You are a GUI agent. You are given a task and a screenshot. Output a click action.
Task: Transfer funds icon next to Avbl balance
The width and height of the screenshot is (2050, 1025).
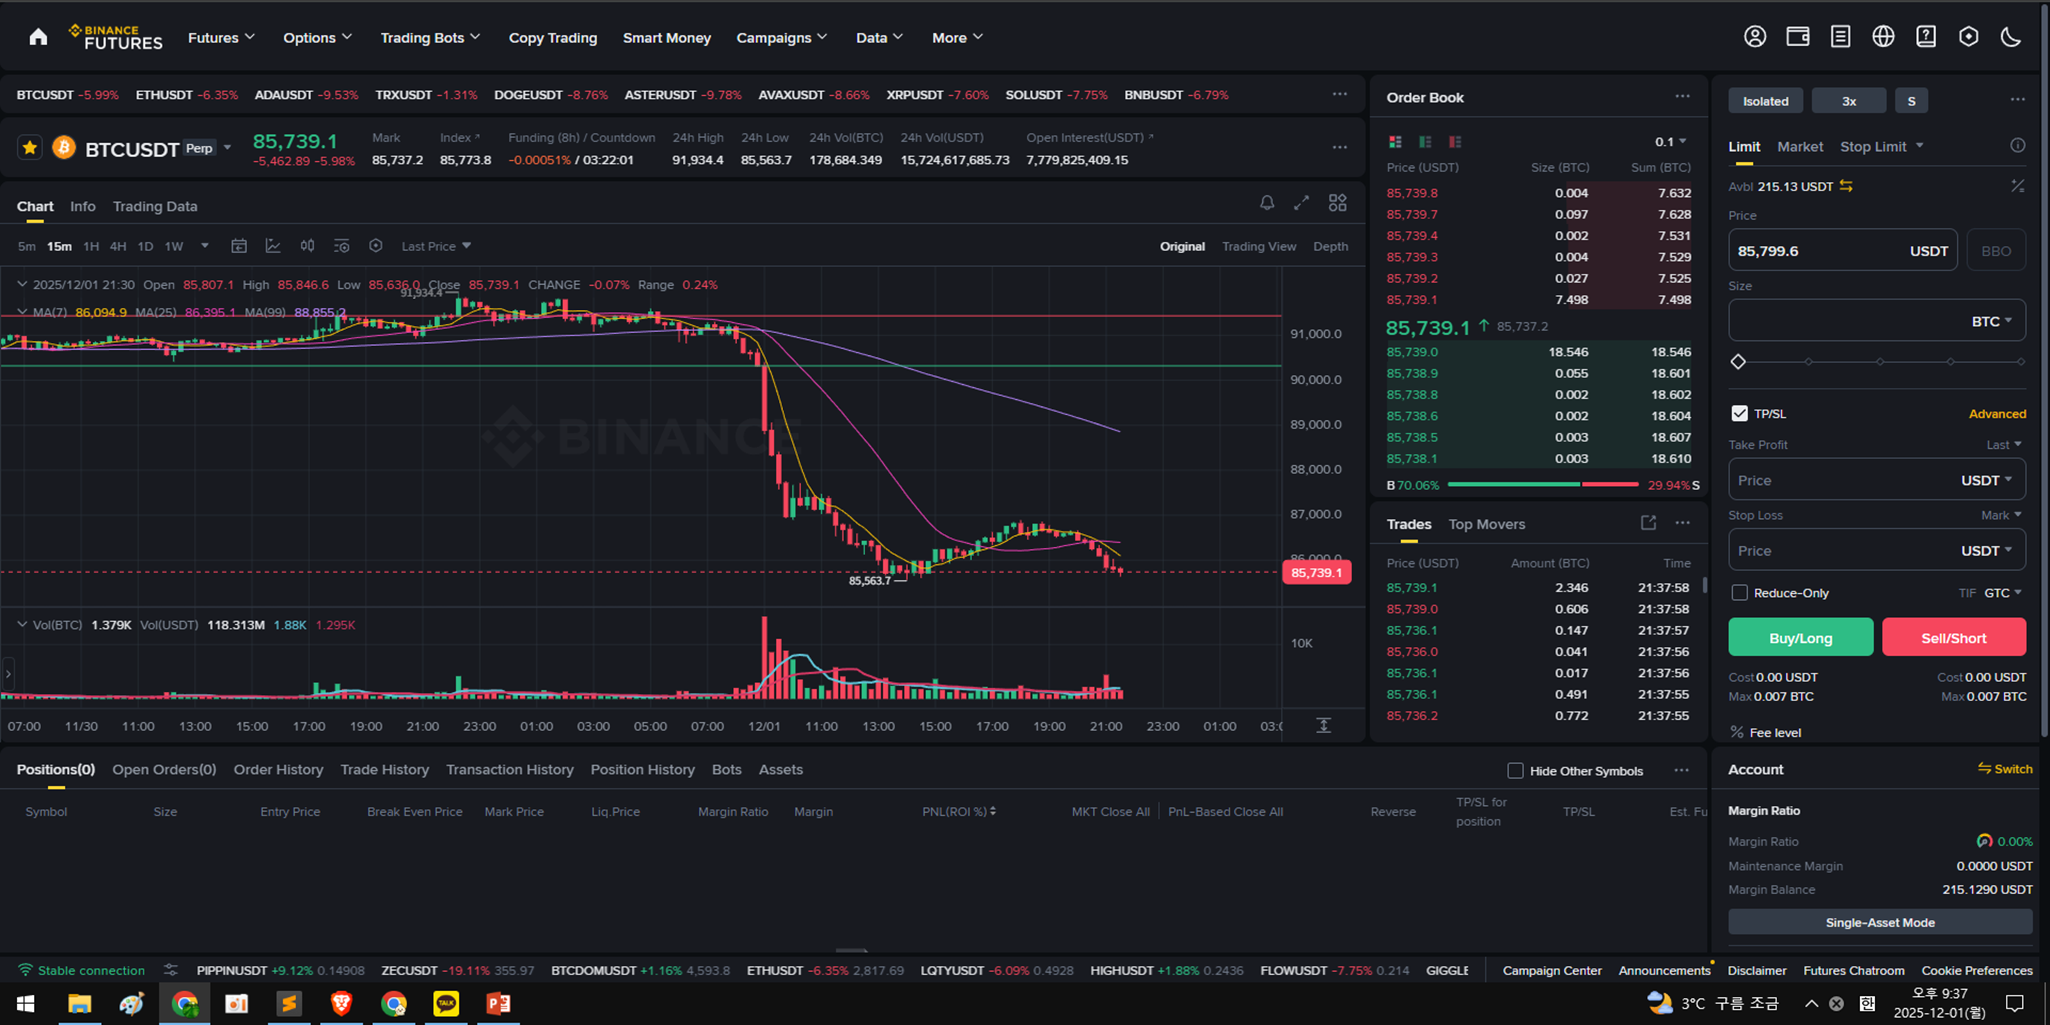click(x=1846, y=186)
